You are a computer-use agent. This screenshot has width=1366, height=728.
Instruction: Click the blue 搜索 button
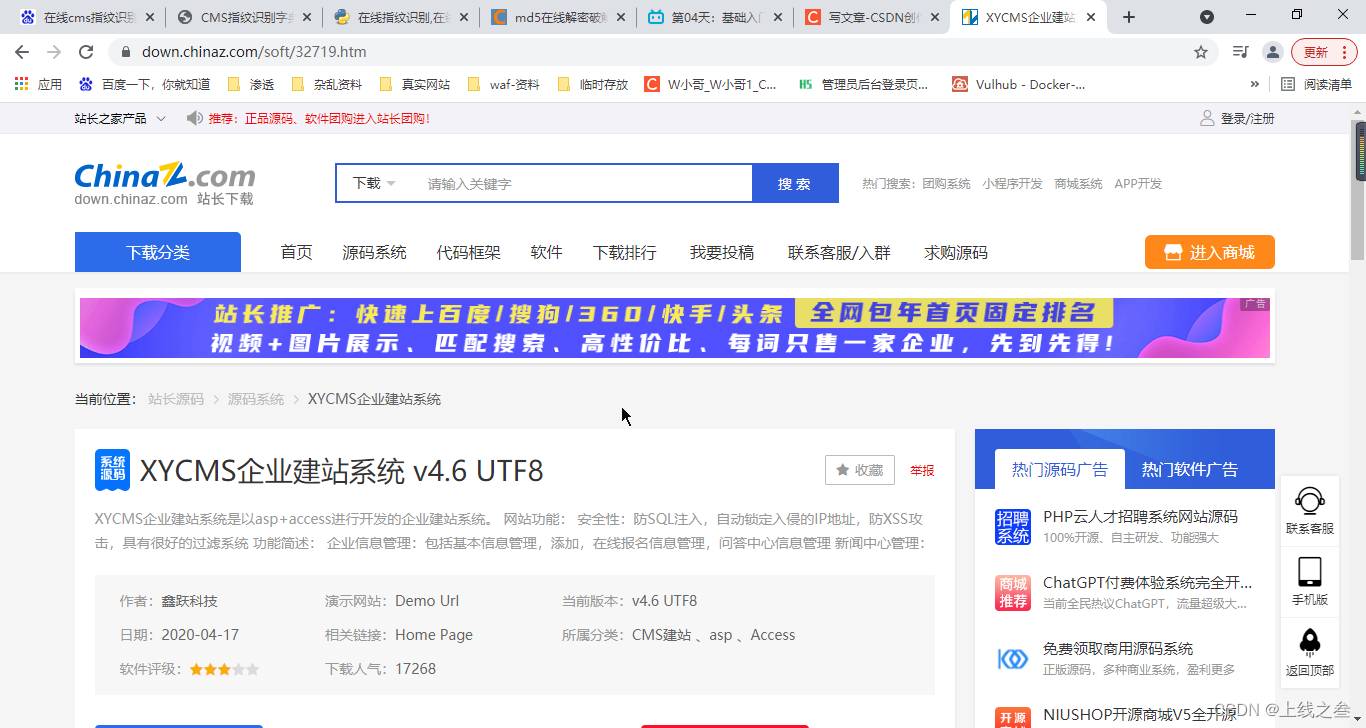[x=795, y=183]
